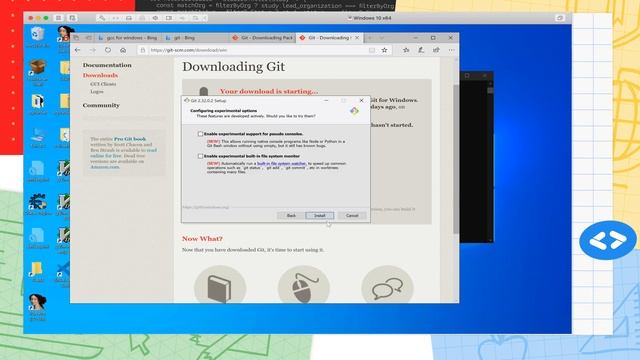640x360 pixels.
Task: Open the Recycle Bin desktop icon
Action: [x=38, y=36]
